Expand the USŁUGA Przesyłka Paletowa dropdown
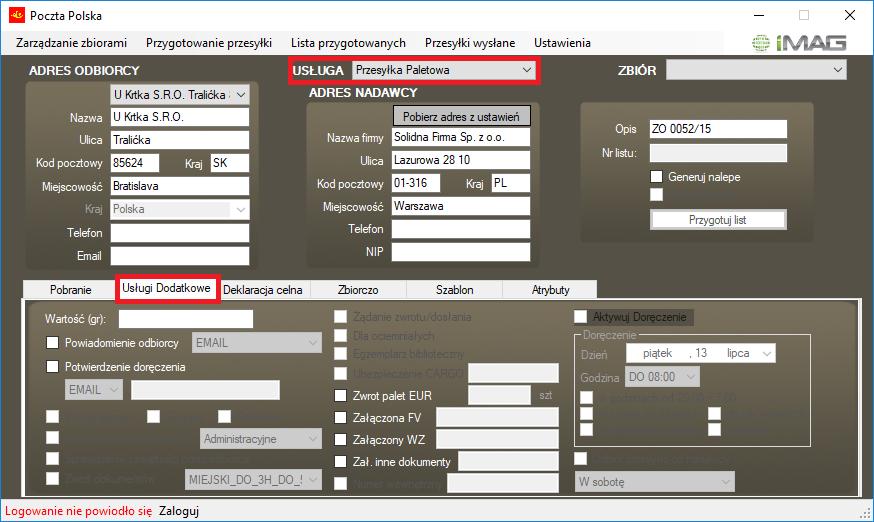 tap(526, 70)
